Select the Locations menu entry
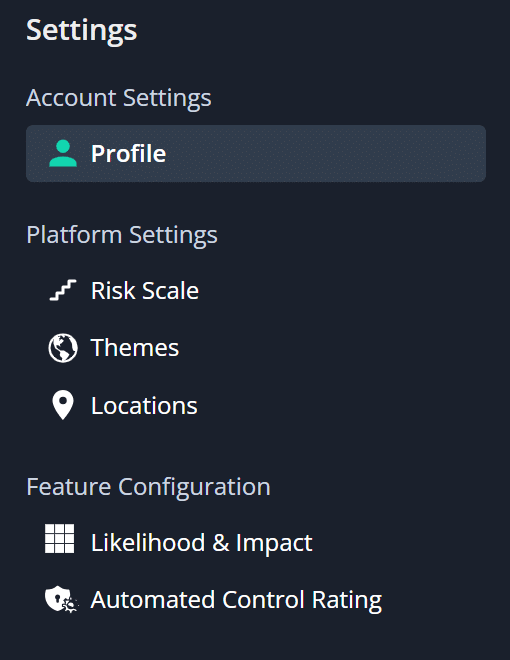This screenshot has height=660, width=510. point(144,406)
